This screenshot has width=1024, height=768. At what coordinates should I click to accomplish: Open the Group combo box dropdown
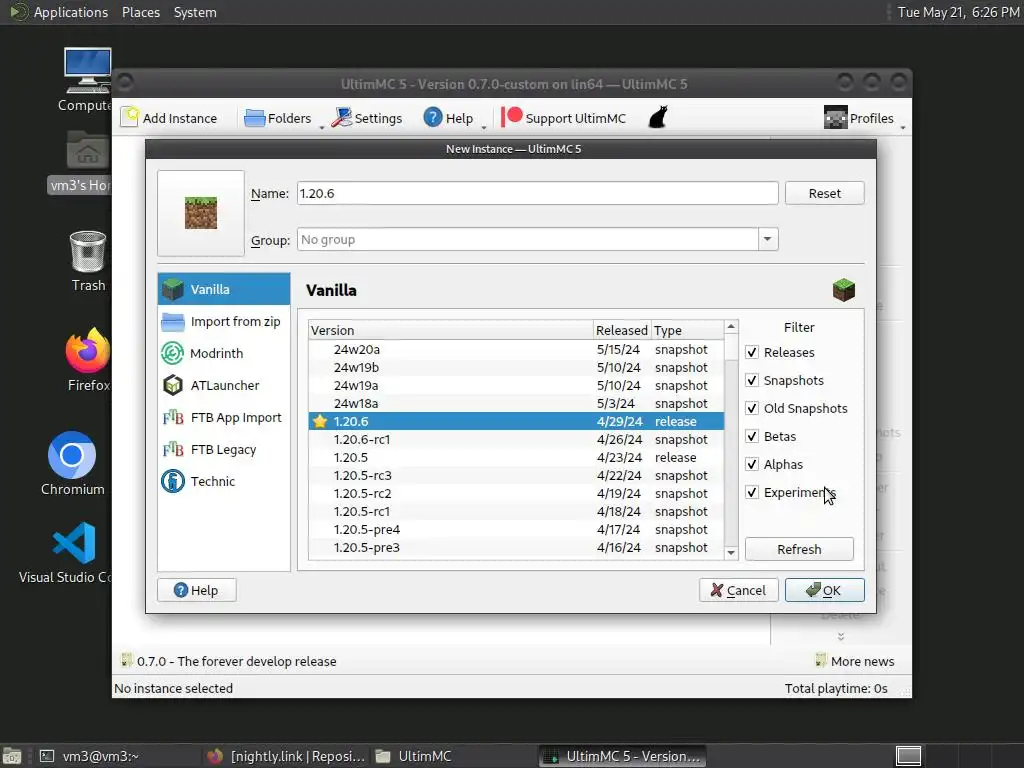[x=767, y=240]
